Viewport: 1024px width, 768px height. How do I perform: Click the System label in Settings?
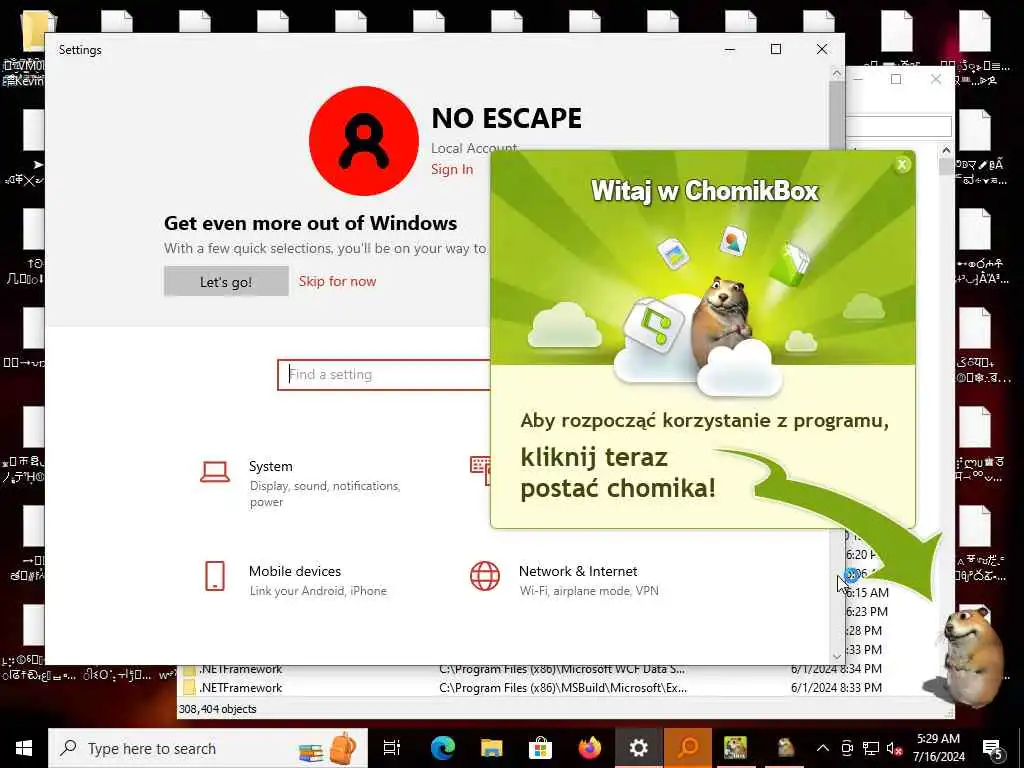tap(270, 466)
